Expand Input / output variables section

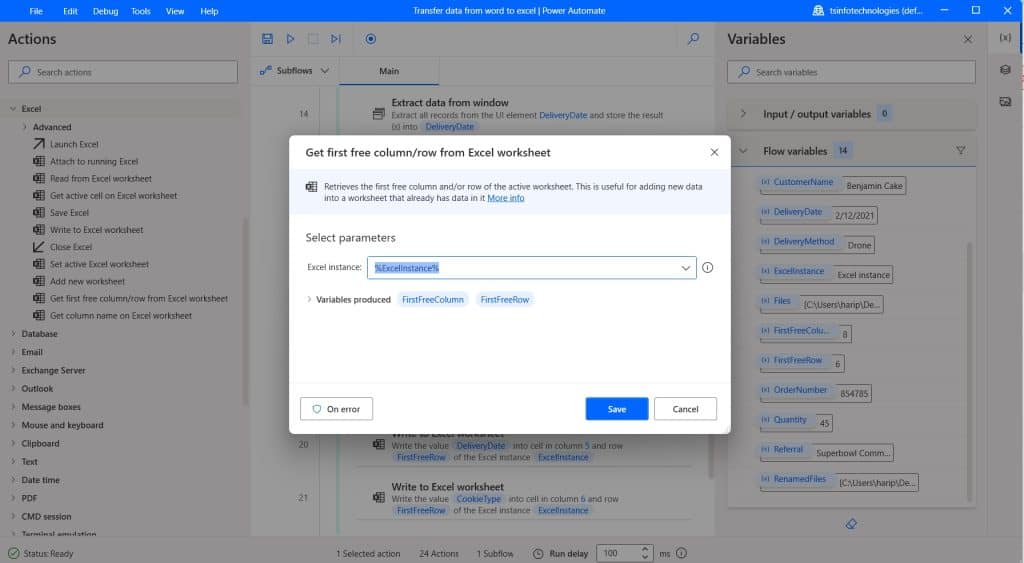tap(743, 114)
